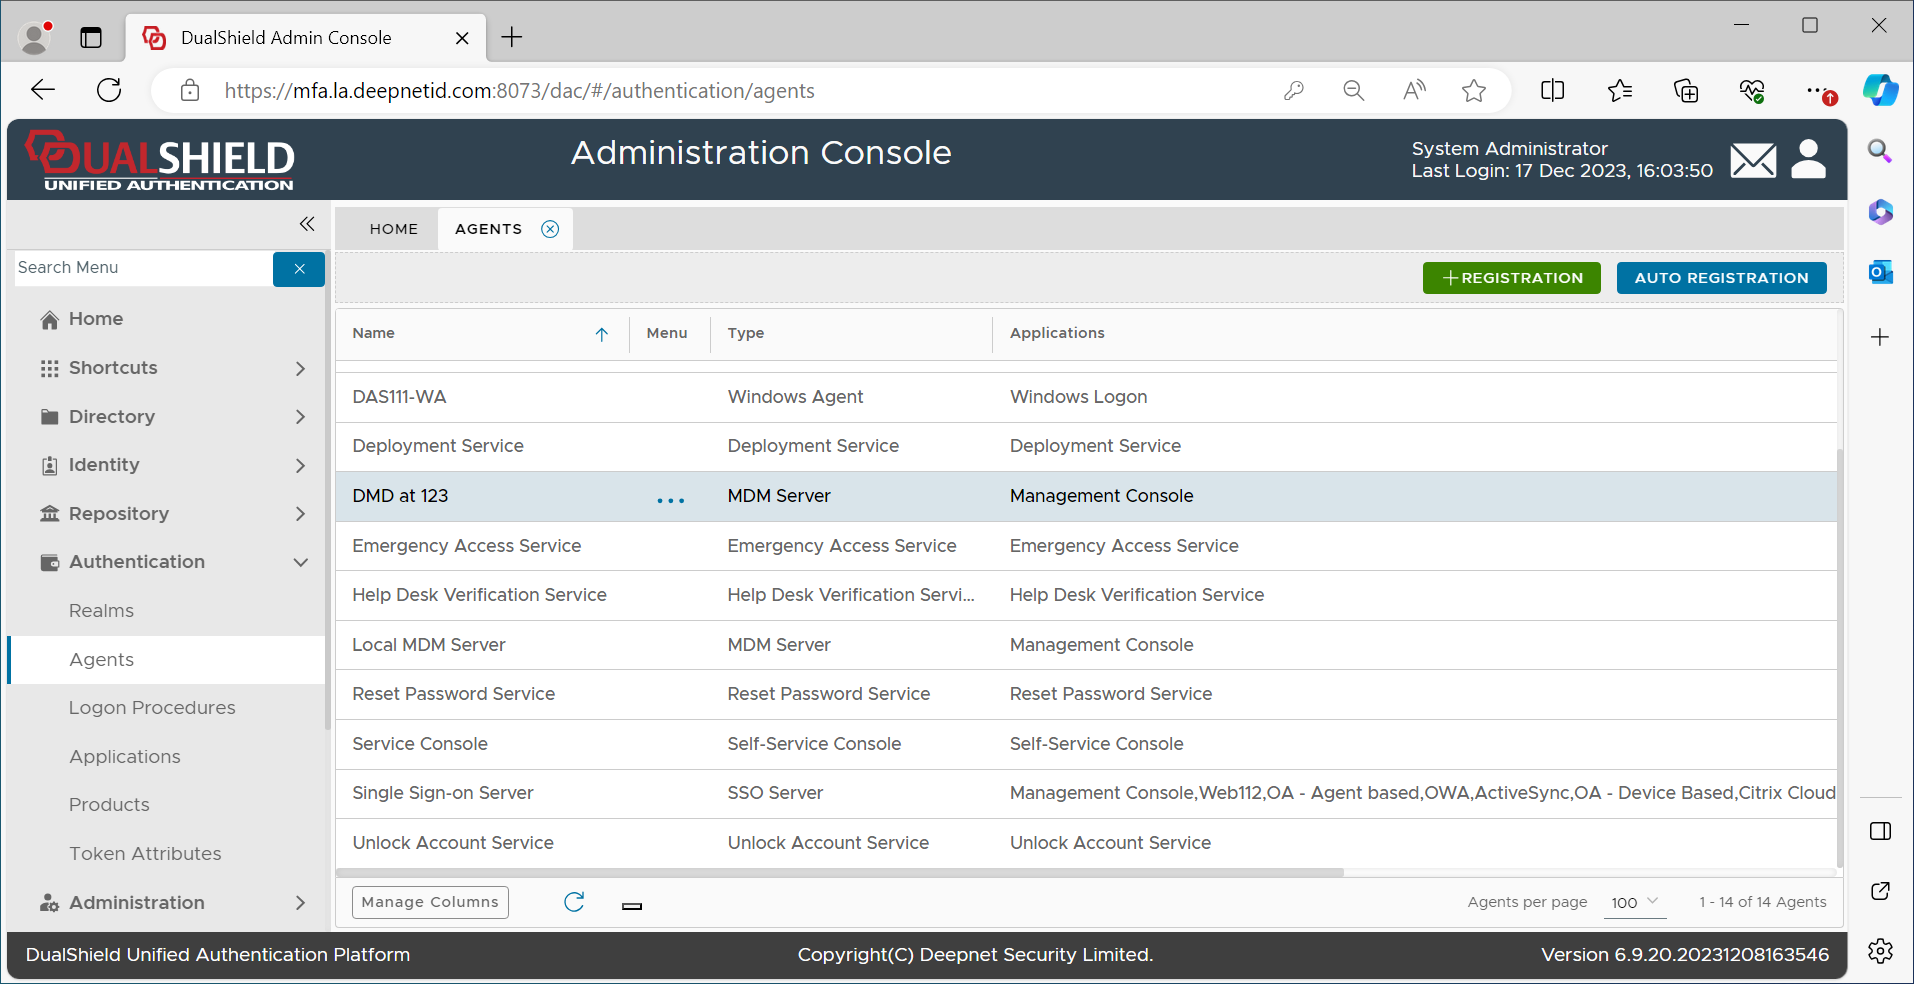
Task: Add page to browser favorites
Action: (x=1473, y=91)
